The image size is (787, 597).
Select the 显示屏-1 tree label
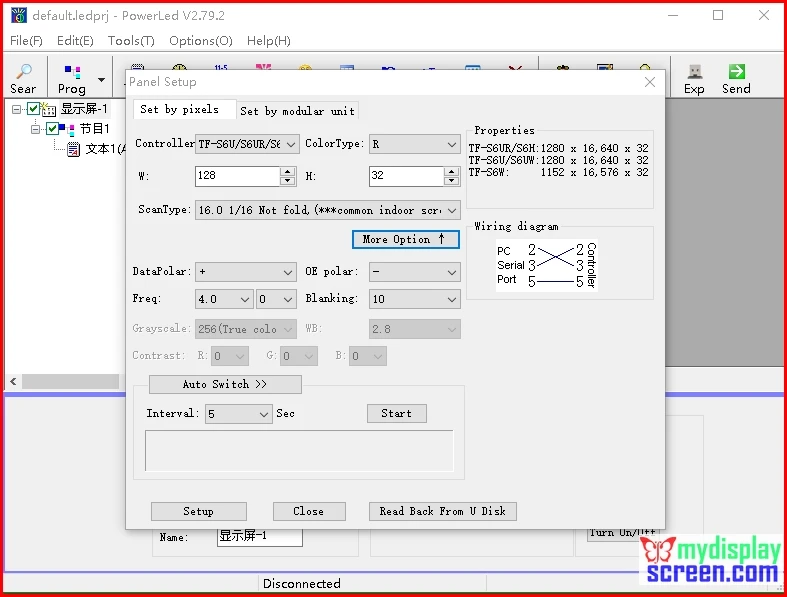coord(84,108)
